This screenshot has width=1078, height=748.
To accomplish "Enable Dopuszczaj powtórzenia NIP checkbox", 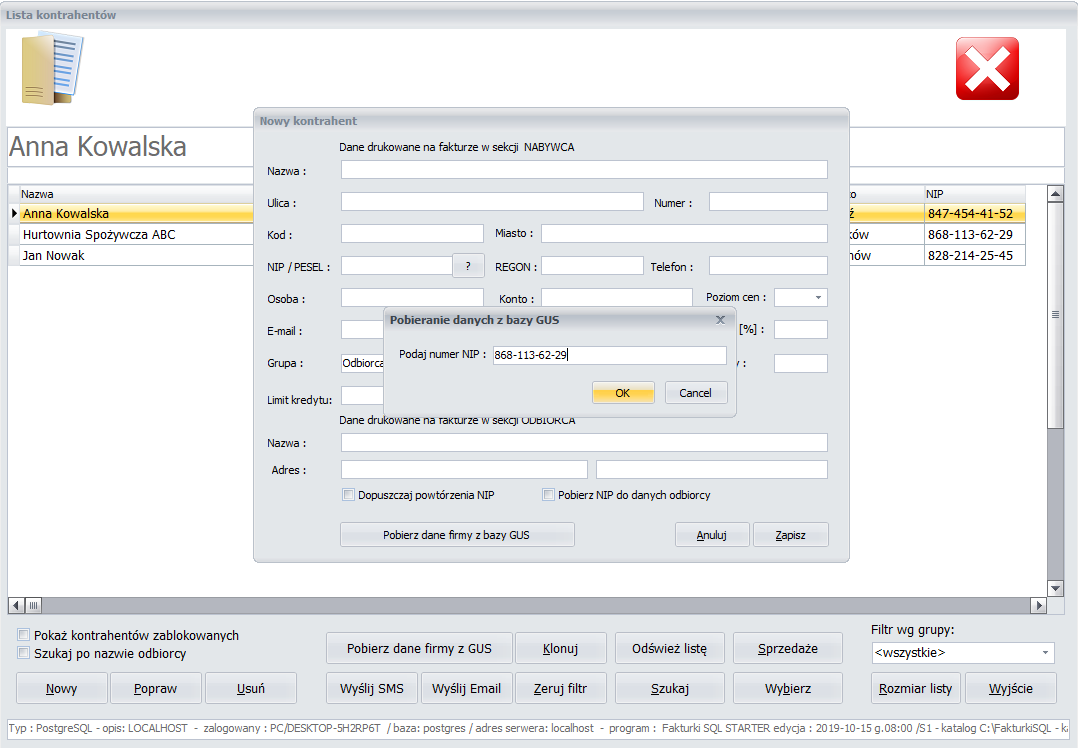I will 349,494.
